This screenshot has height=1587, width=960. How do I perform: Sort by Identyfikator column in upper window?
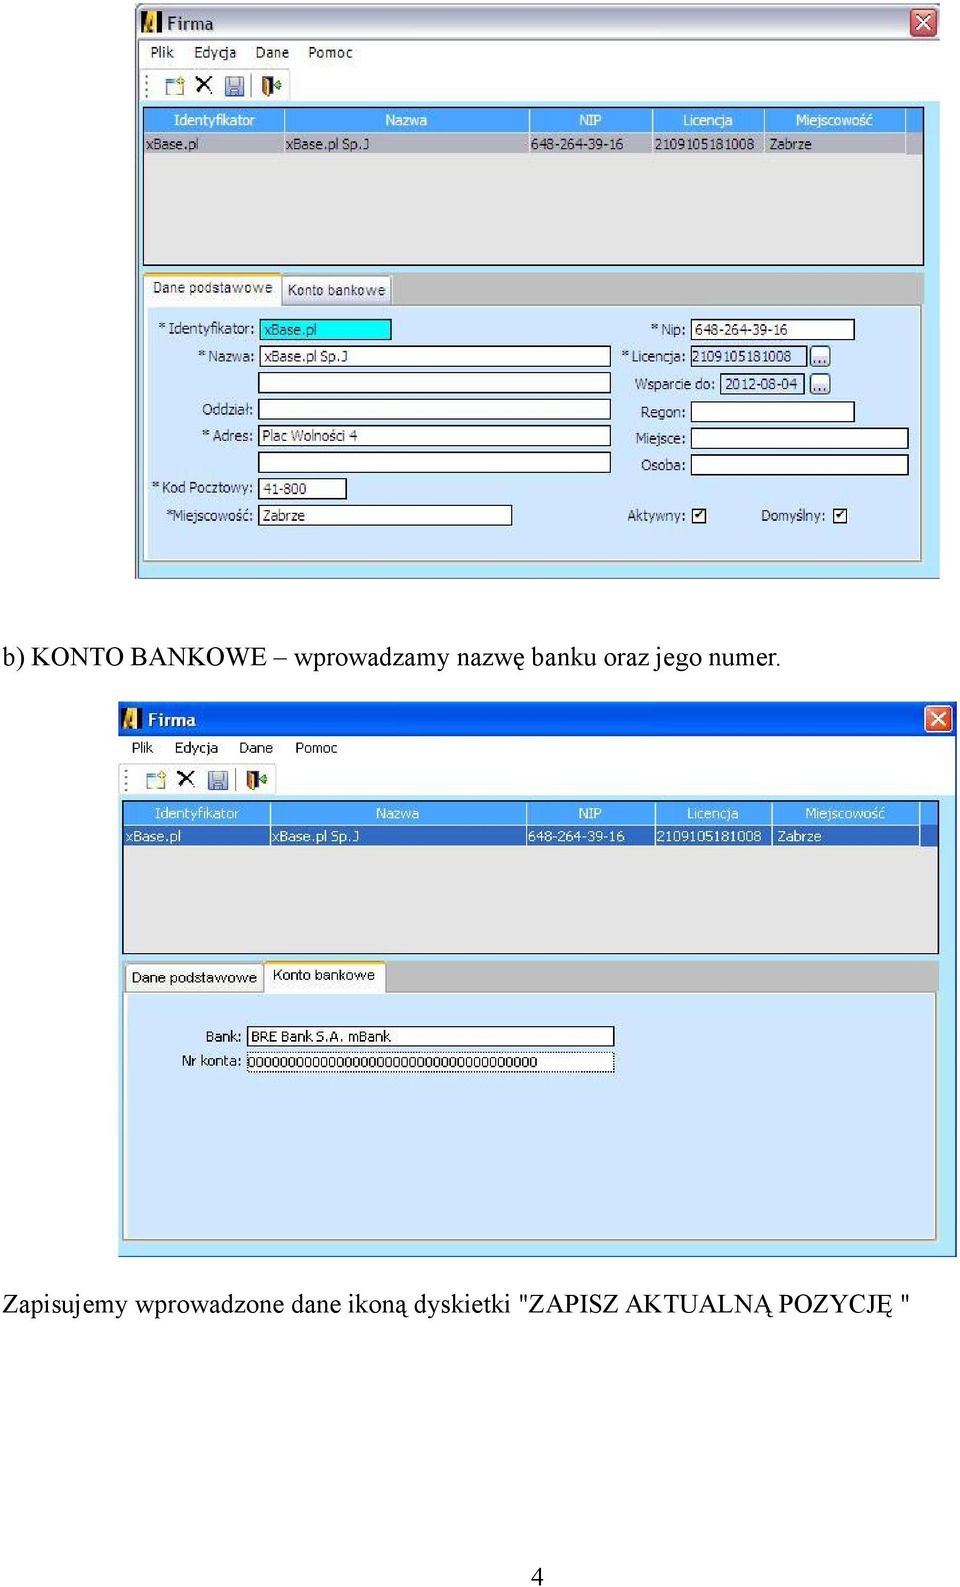pyautogui.click(x=214, y=120)
